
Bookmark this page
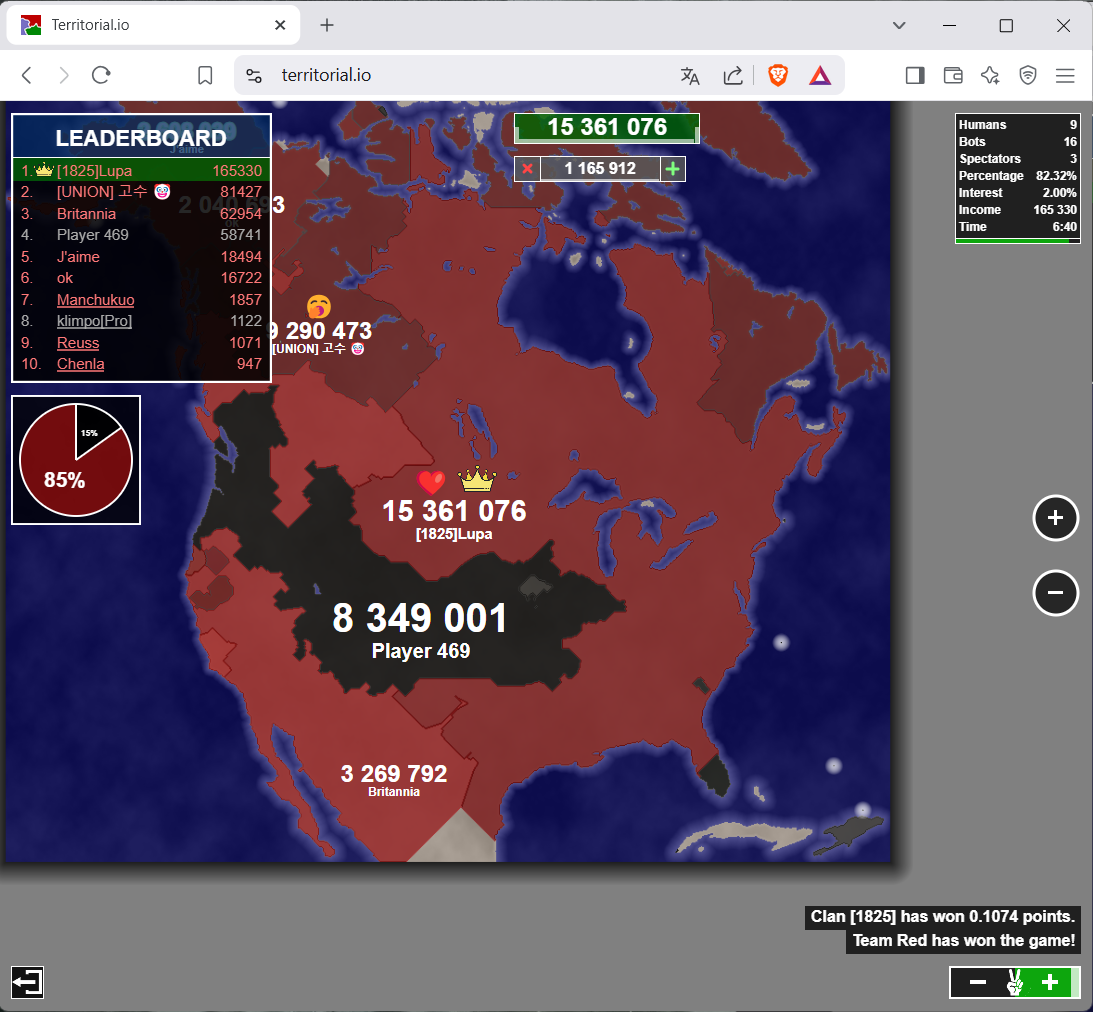click(x=205, y=75)
